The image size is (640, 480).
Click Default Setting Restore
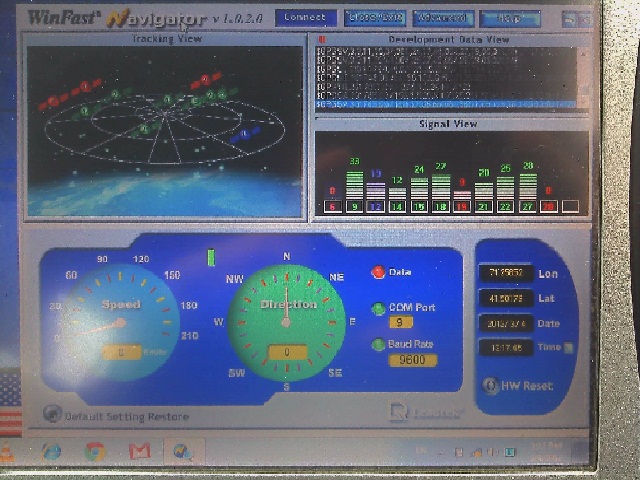(116, 416)
